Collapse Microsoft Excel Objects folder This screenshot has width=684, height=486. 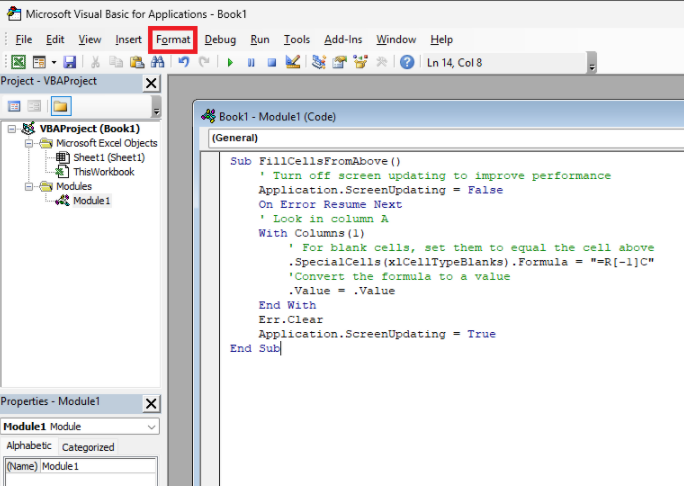click(29, 143)
